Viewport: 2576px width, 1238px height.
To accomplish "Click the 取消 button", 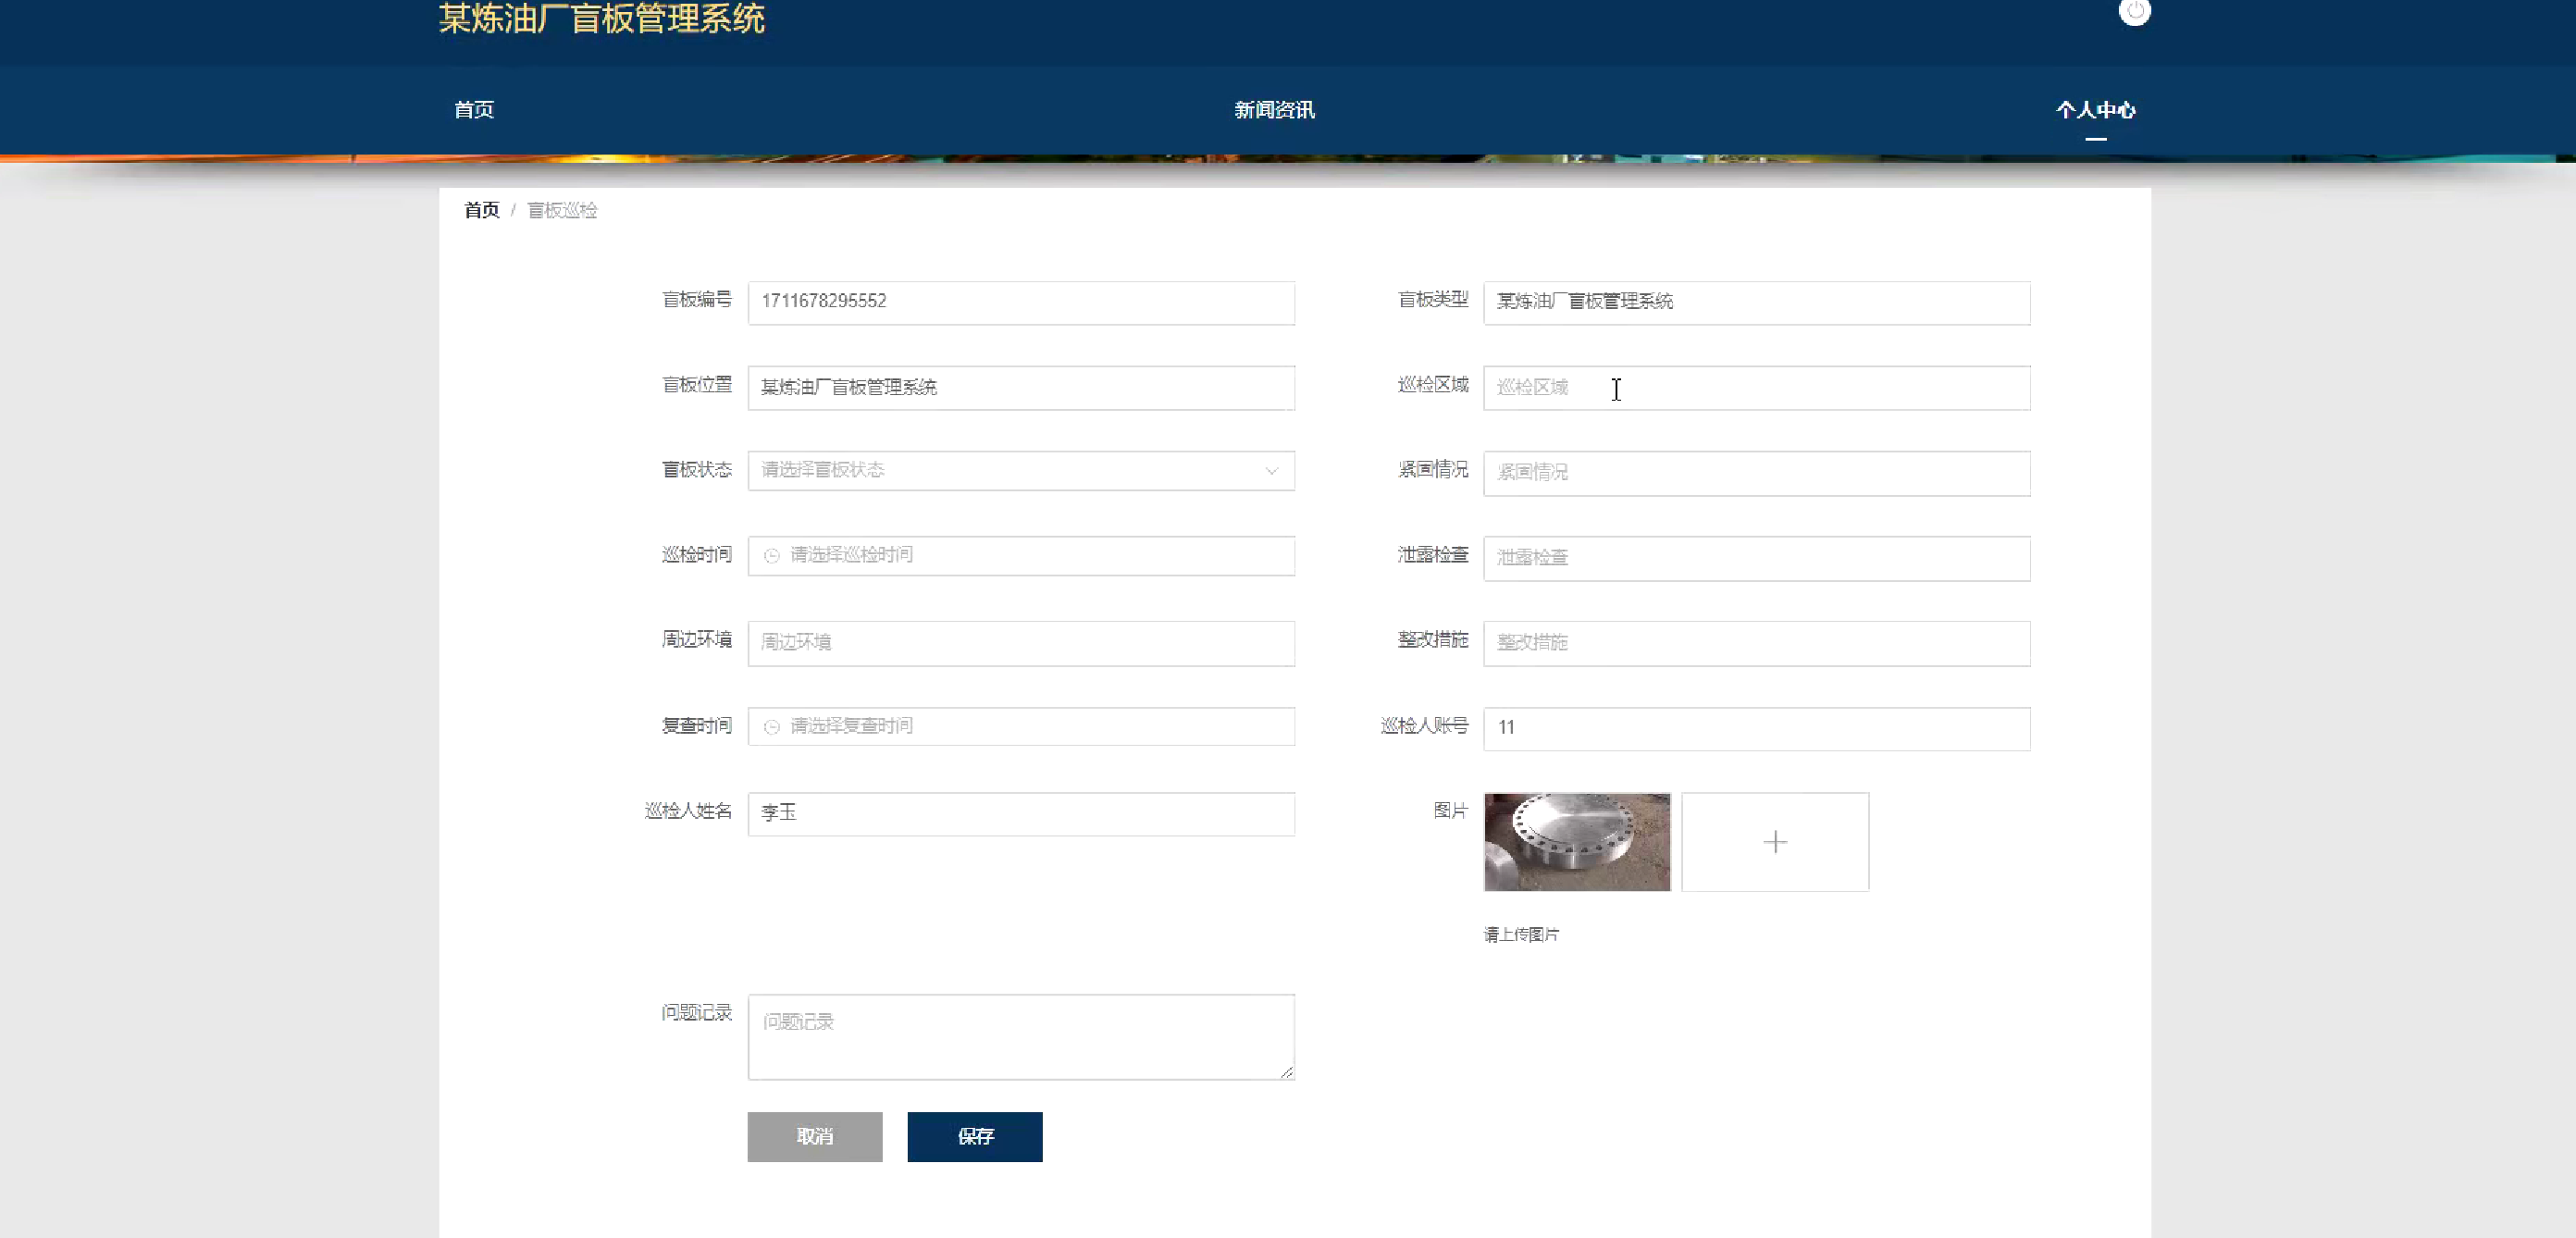I will [x=814, y=1137].
